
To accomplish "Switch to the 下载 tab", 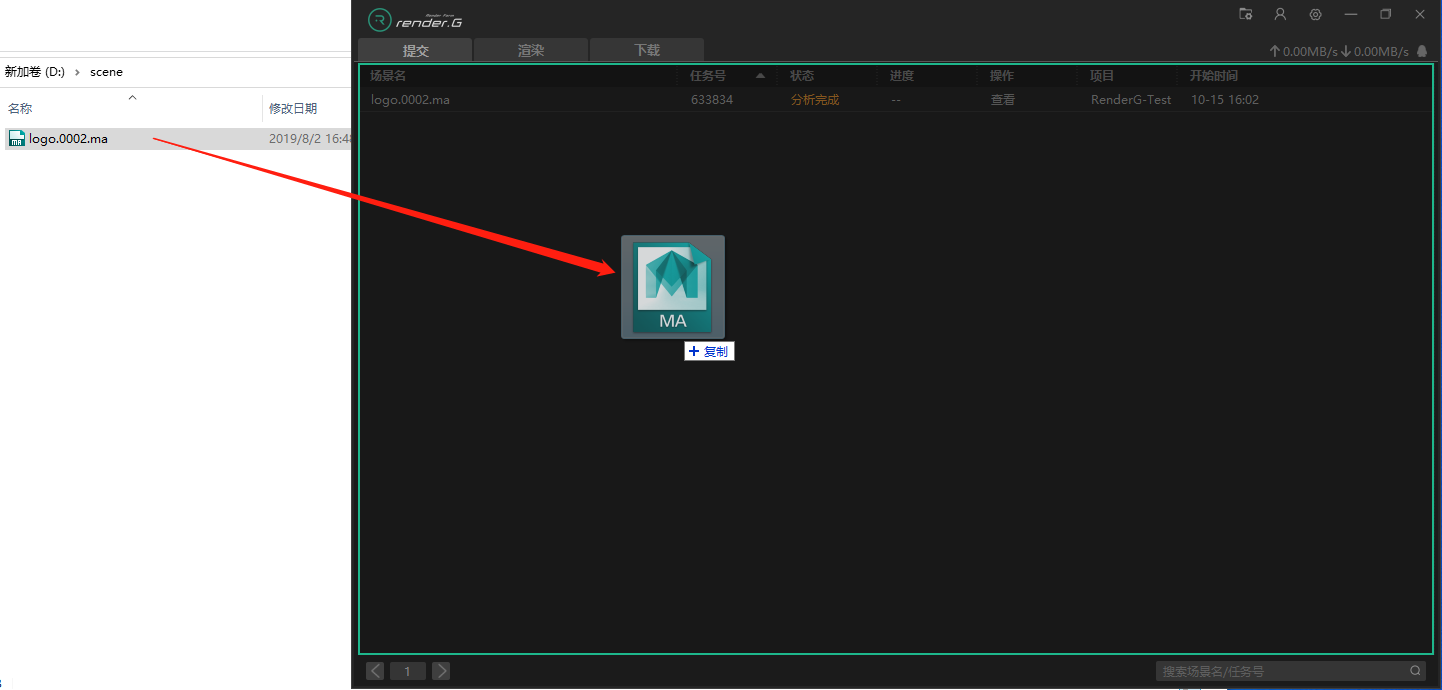I will point(647,51).
